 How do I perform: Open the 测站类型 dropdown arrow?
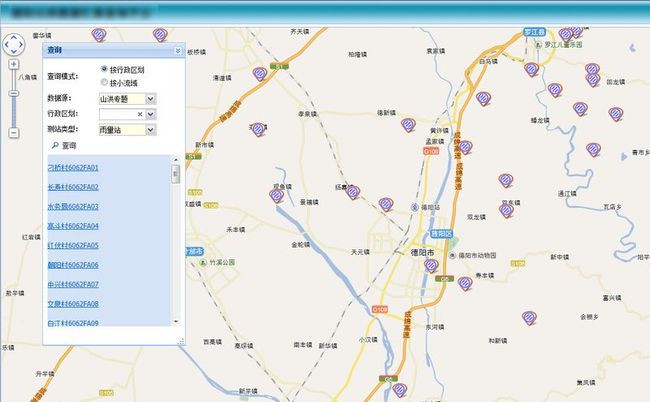(150, 130)
